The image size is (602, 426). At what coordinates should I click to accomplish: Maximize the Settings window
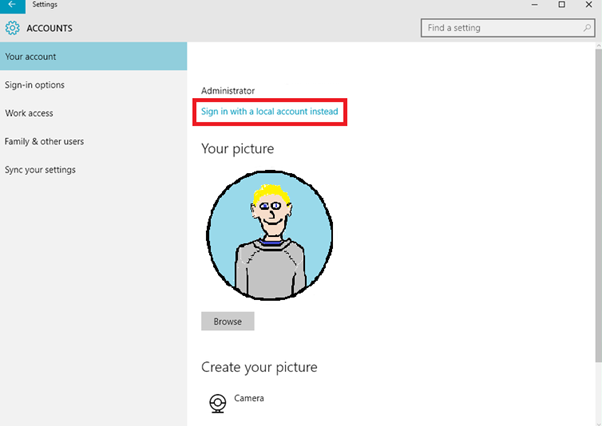coord(562,5)
